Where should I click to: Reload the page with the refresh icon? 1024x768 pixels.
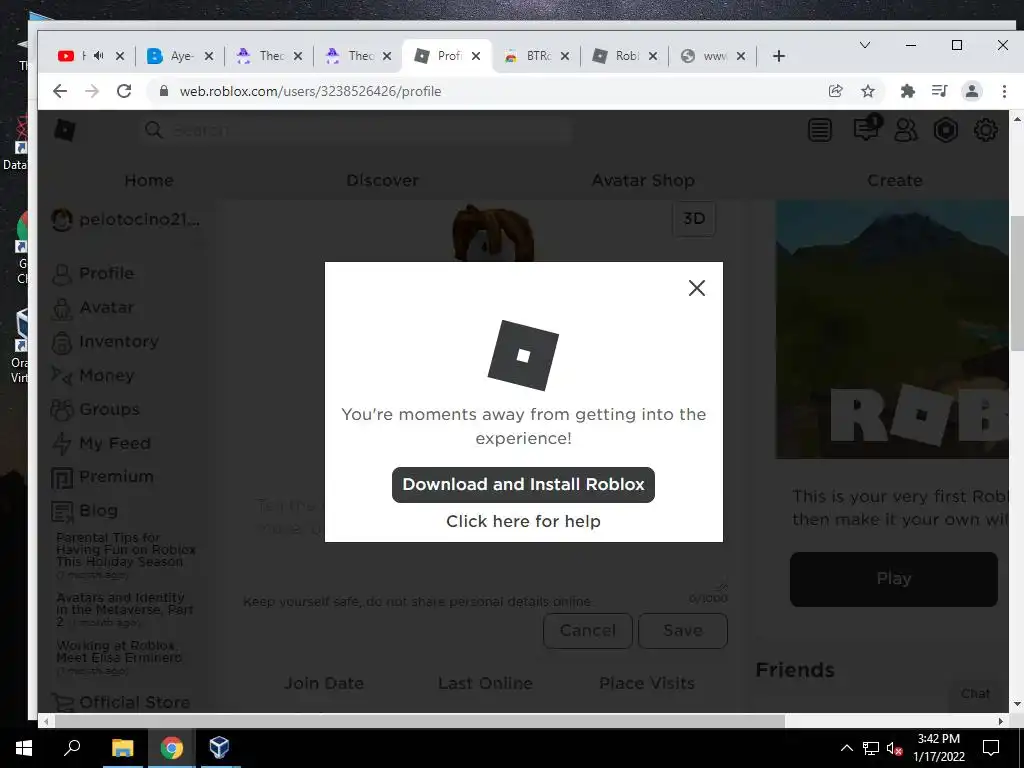124,91
